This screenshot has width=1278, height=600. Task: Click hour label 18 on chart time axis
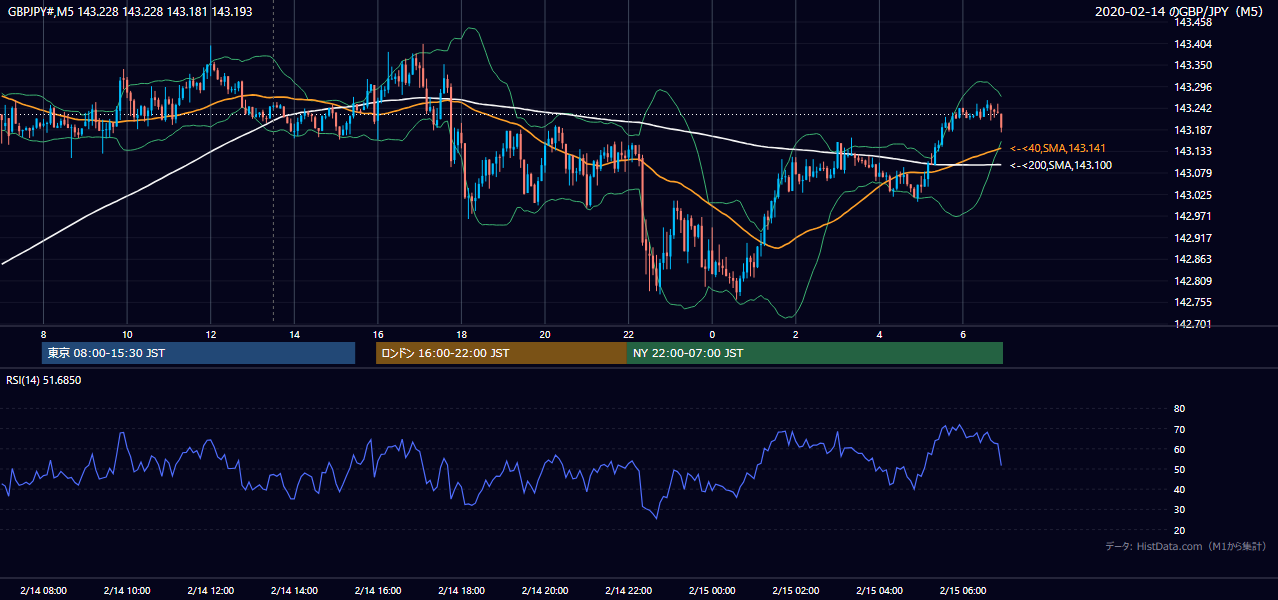(x=461, y=334)
